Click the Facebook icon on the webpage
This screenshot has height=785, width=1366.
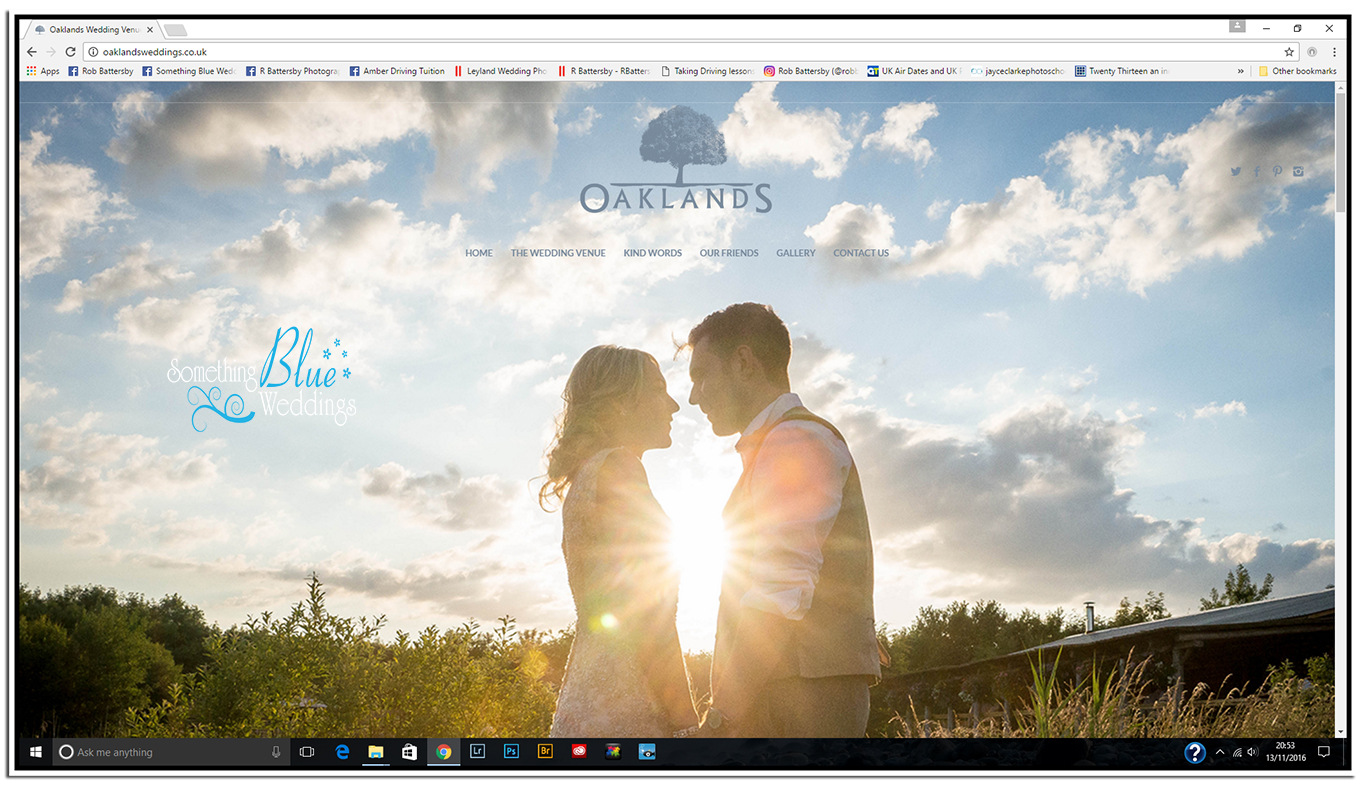point(1257,172)
